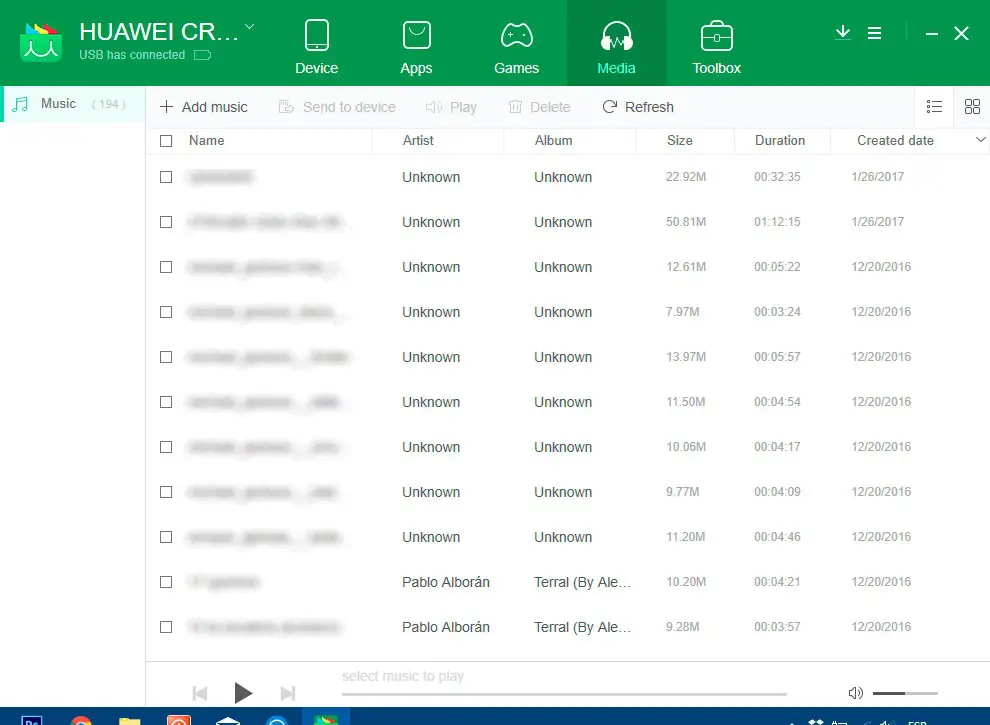Click the Delete toolbar button
This screenshot has height=725, width=990.
click(x=539, y=107)
